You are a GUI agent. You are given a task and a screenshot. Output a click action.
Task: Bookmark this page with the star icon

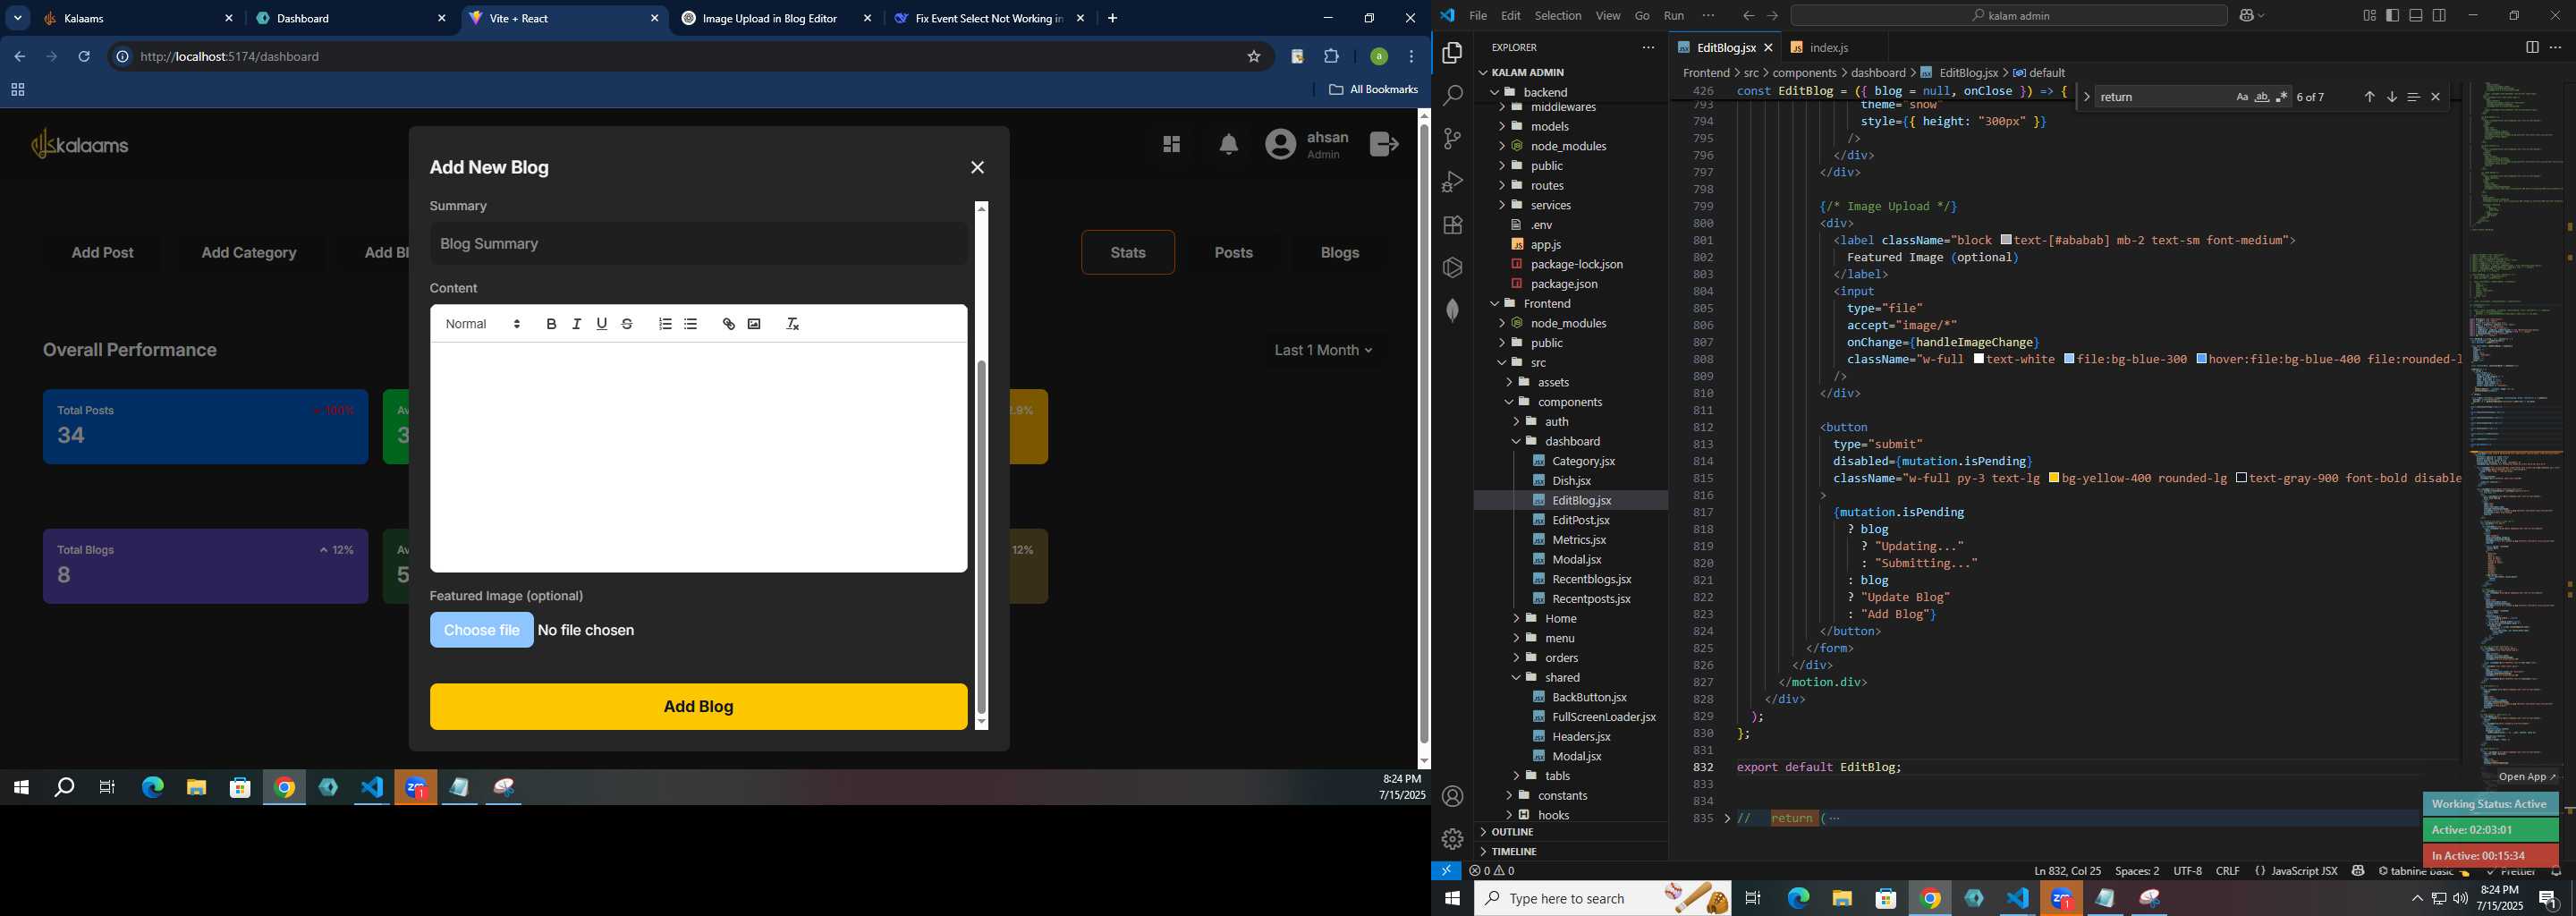tap(1254, 57)
